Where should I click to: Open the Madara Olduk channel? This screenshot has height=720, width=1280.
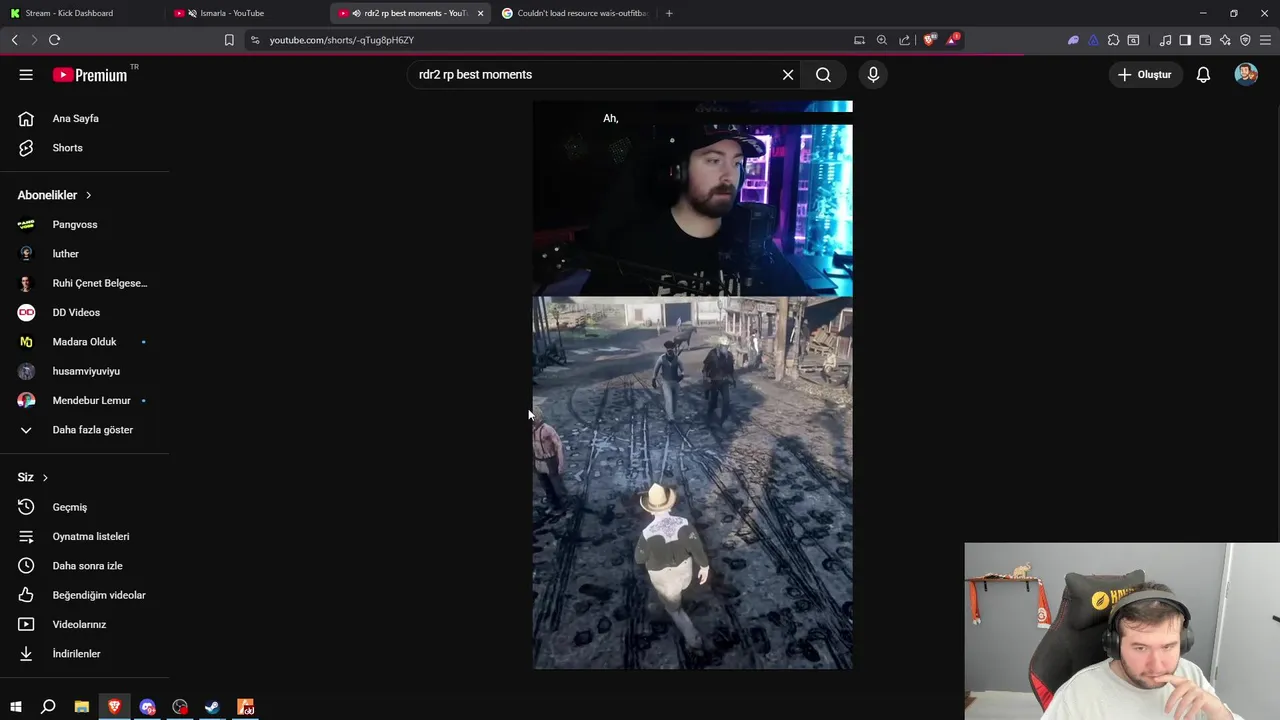click(x=85, y=342)
